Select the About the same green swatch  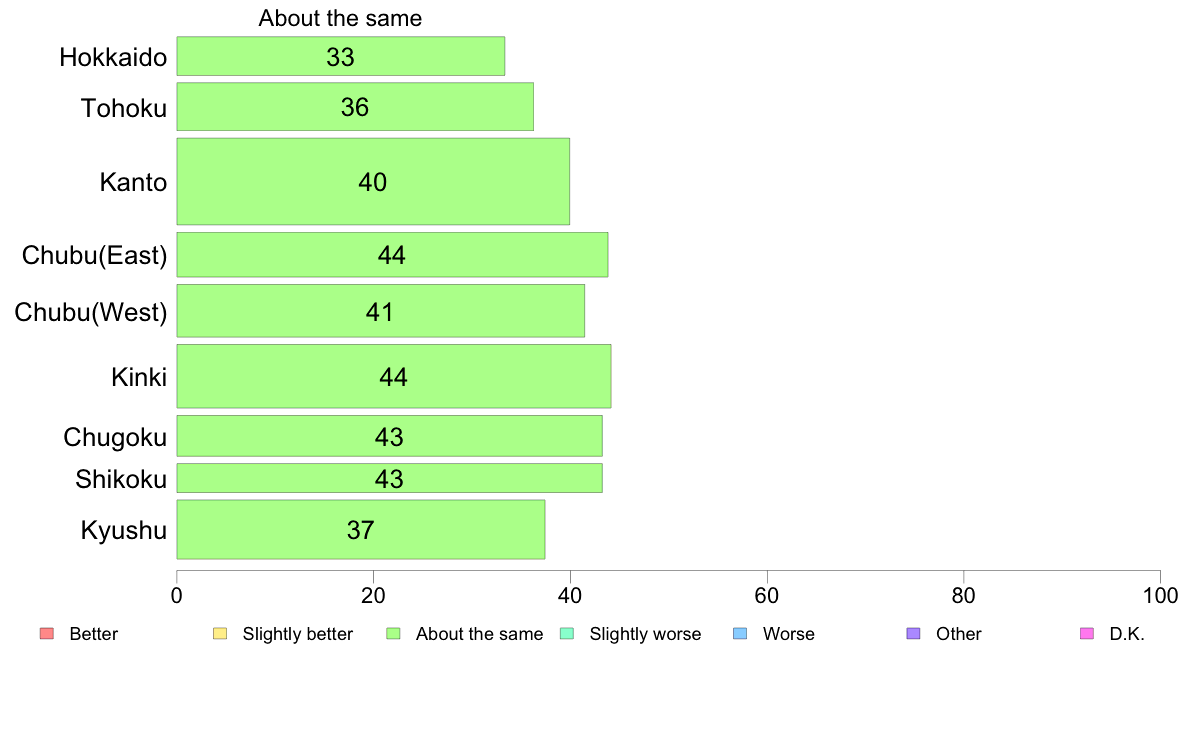[393, 634]
